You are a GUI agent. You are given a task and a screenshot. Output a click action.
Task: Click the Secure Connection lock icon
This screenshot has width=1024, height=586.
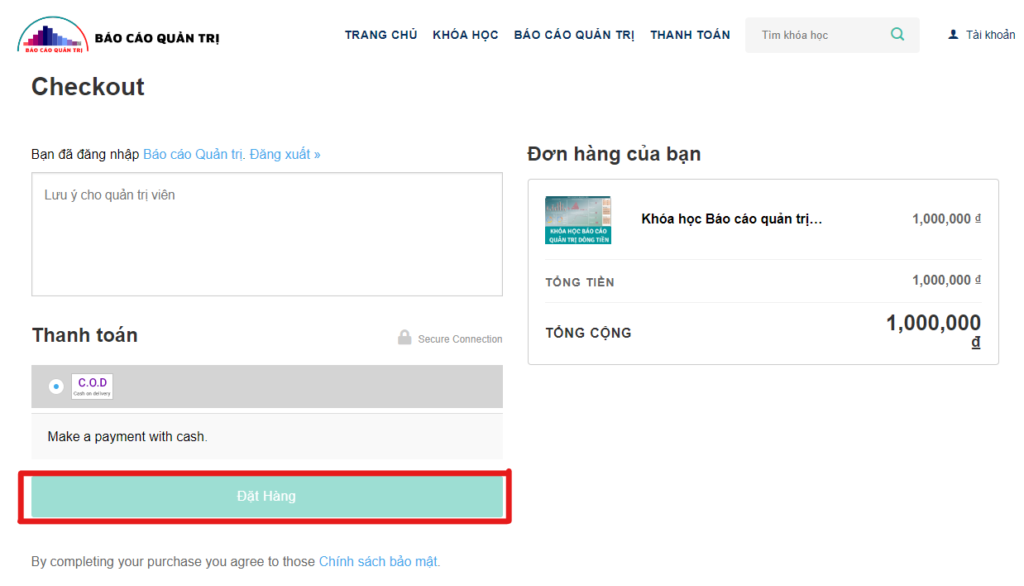click(x=404, y=338)
